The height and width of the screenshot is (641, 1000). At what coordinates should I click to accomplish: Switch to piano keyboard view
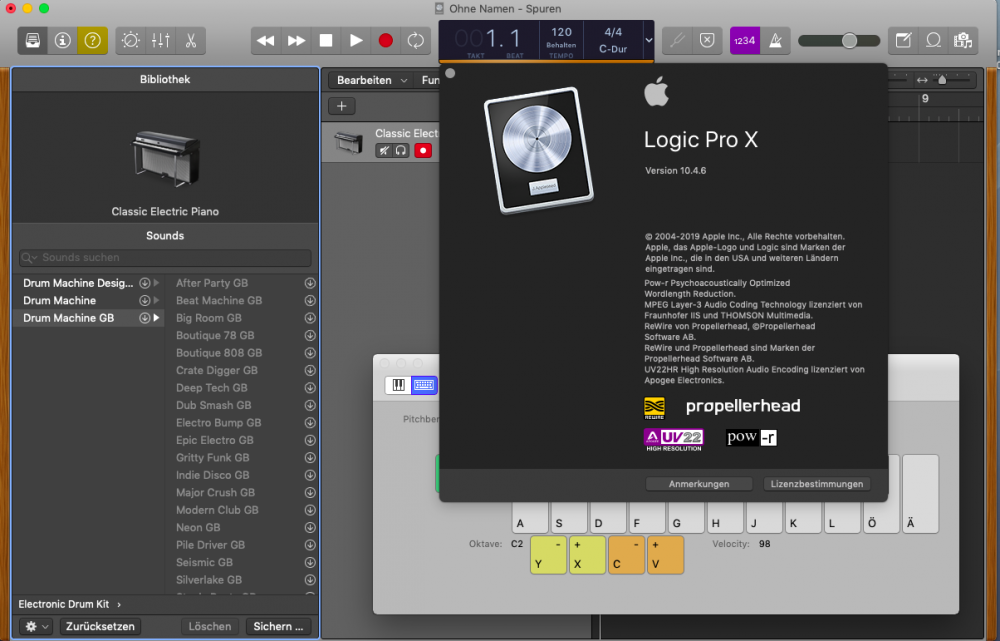point(399,385)
